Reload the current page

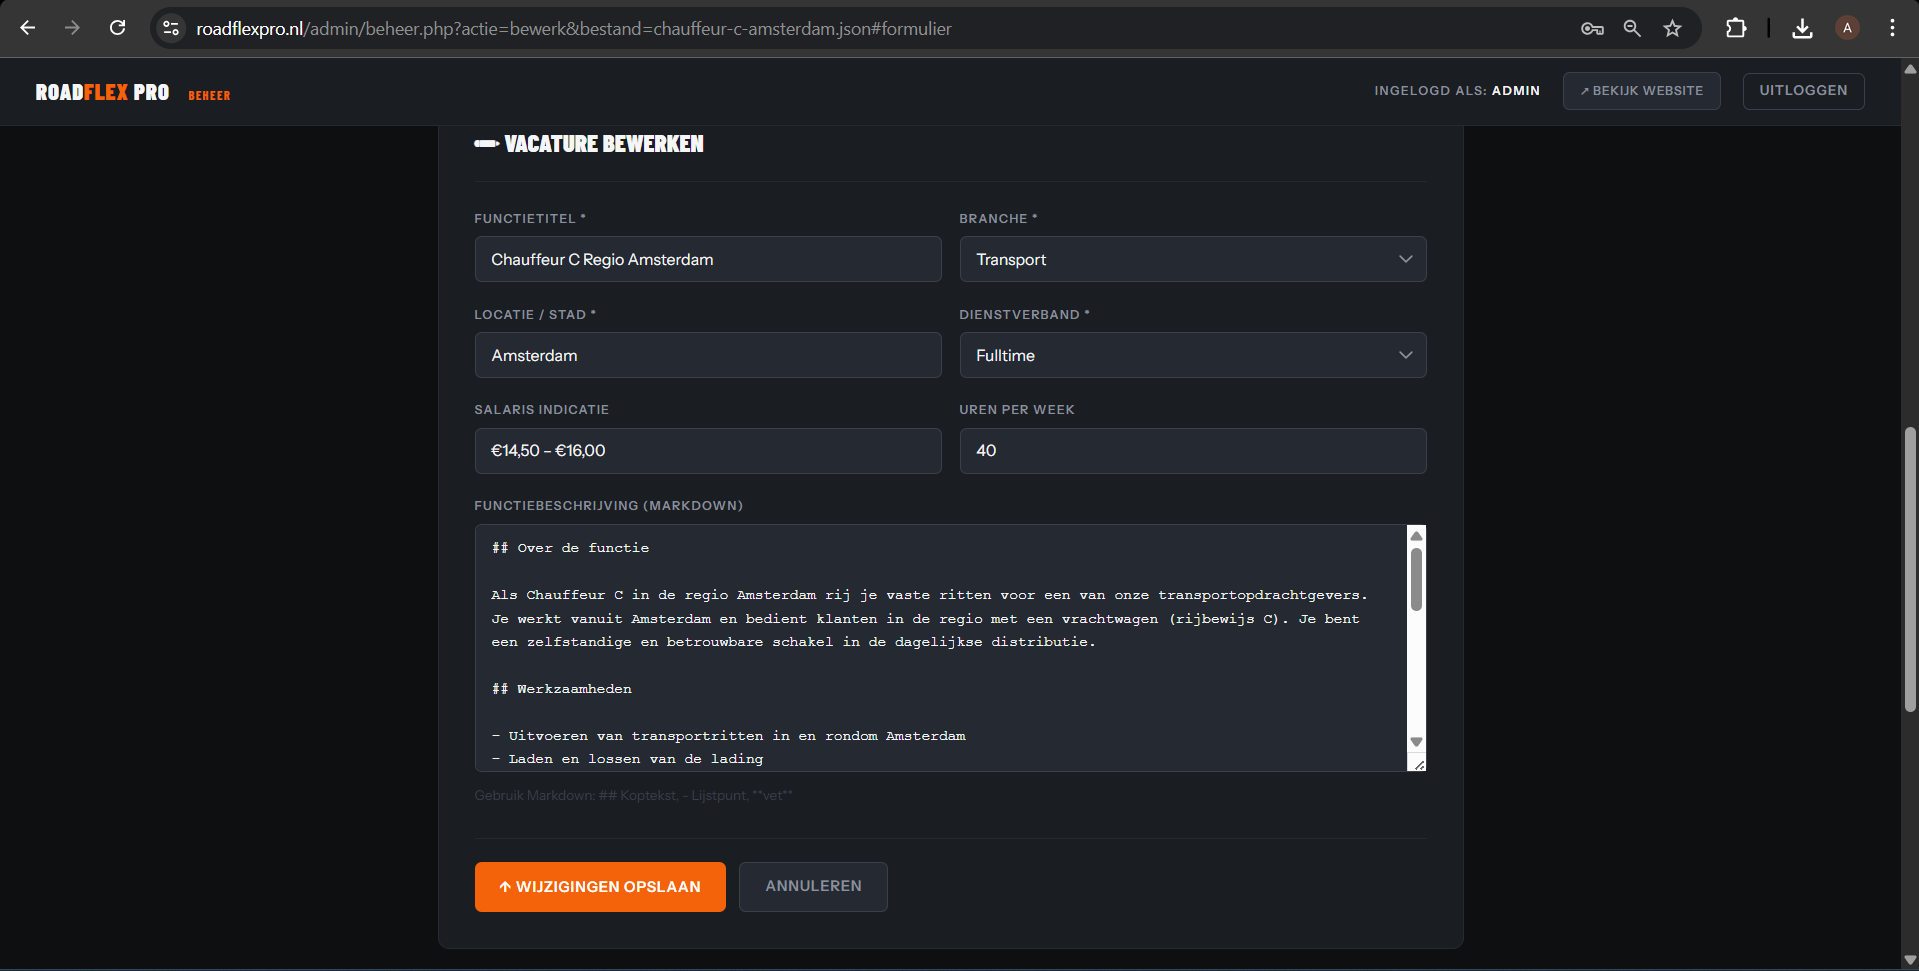click(x=117, y=28)
